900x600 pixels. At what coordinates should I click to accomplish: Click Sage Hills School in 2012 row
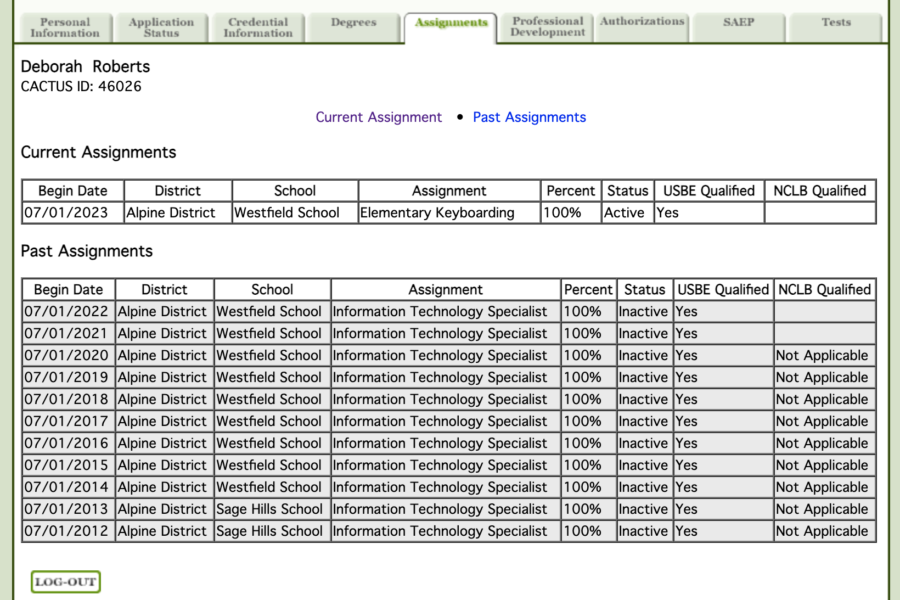click(273, 531)
